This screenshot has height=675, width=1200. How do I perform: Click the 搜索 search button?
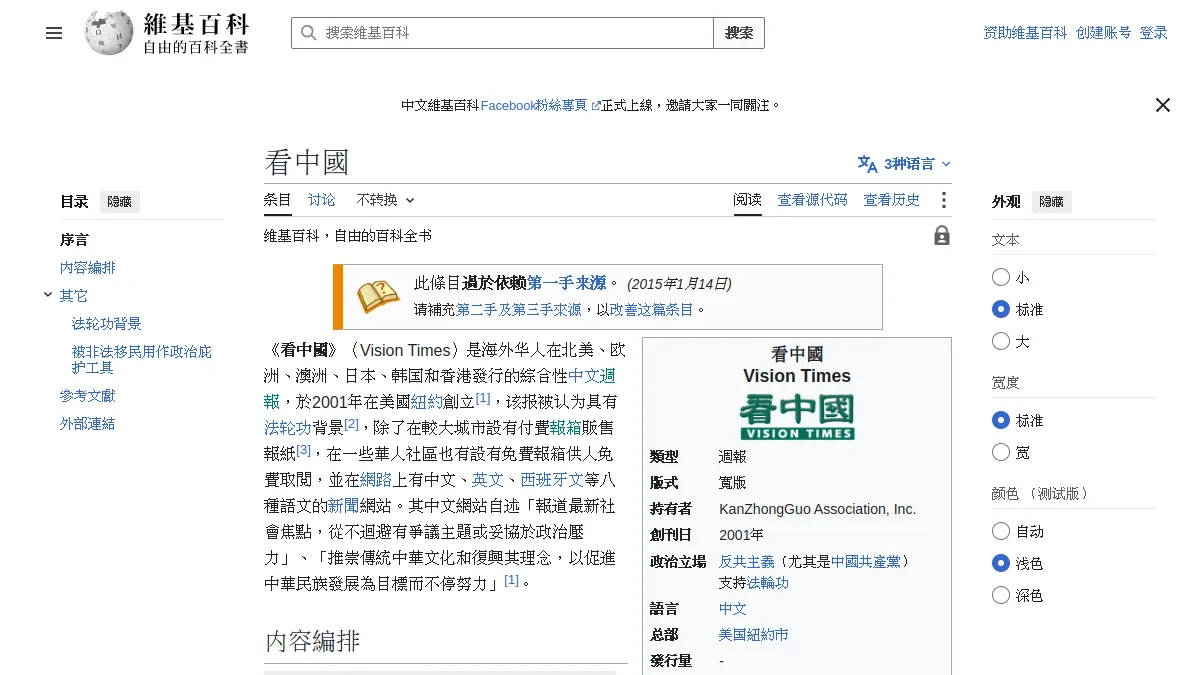pos(739,33)
